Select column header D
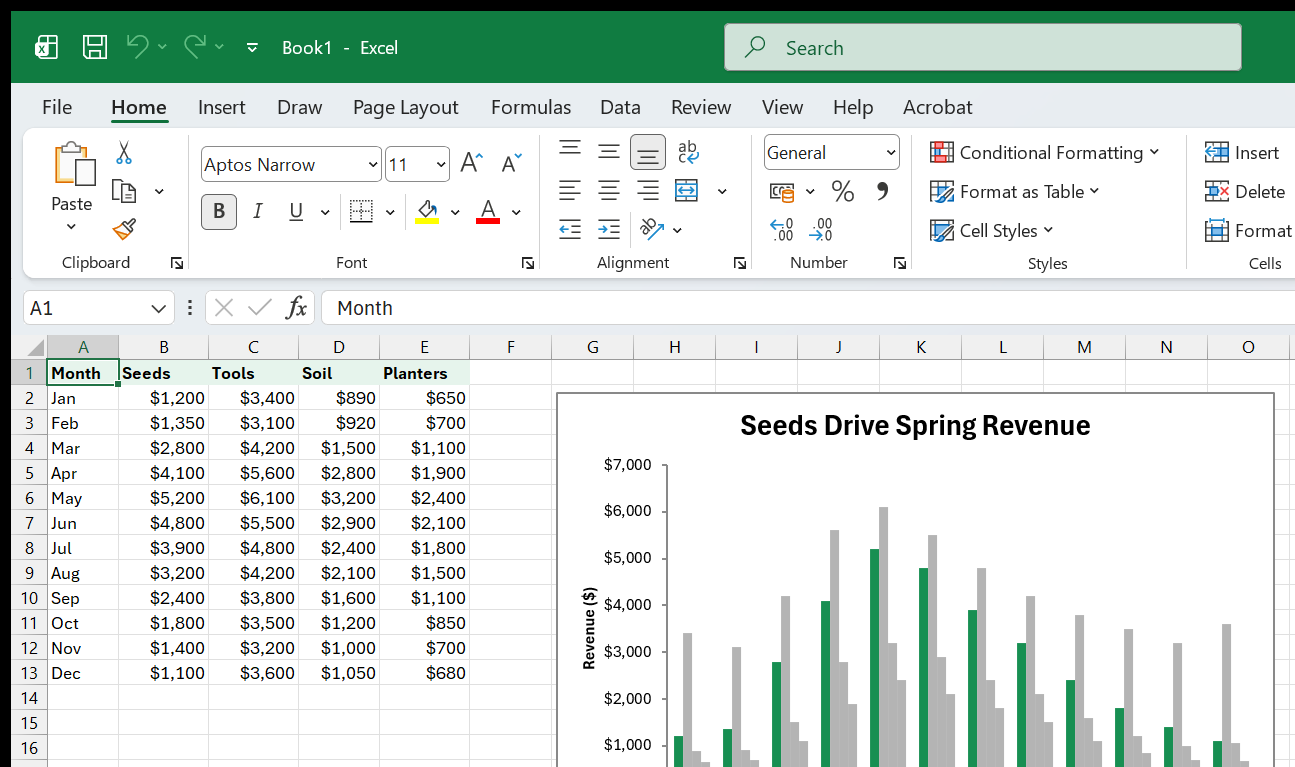Image resolution: width=1295 pixels, height=767 pixels. coord(339,347)
